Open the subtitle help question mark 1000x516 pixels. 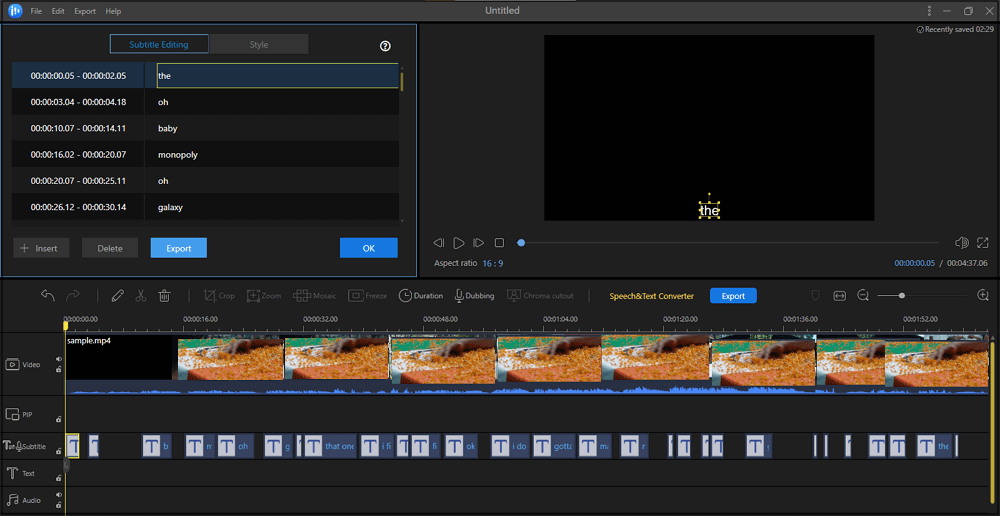point(386,46)
